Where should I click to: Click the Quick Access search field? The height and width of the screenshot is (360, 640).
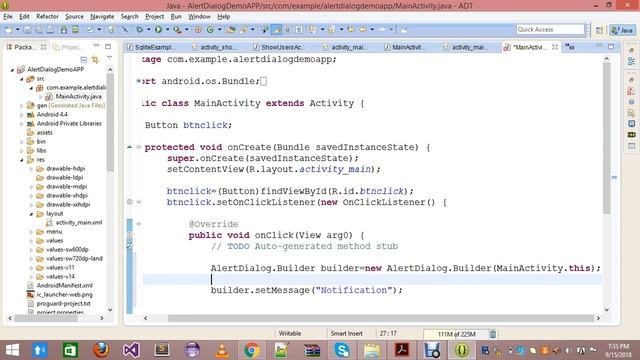(551, 30)
